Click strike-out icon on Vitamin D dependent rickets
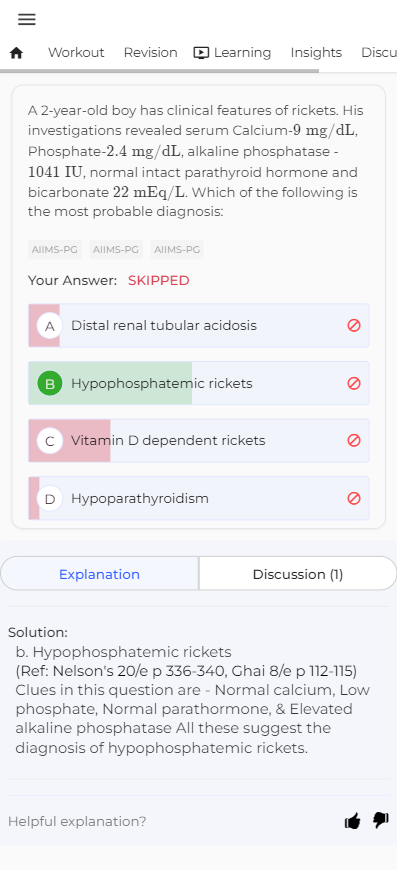 (x=354, y=441)
